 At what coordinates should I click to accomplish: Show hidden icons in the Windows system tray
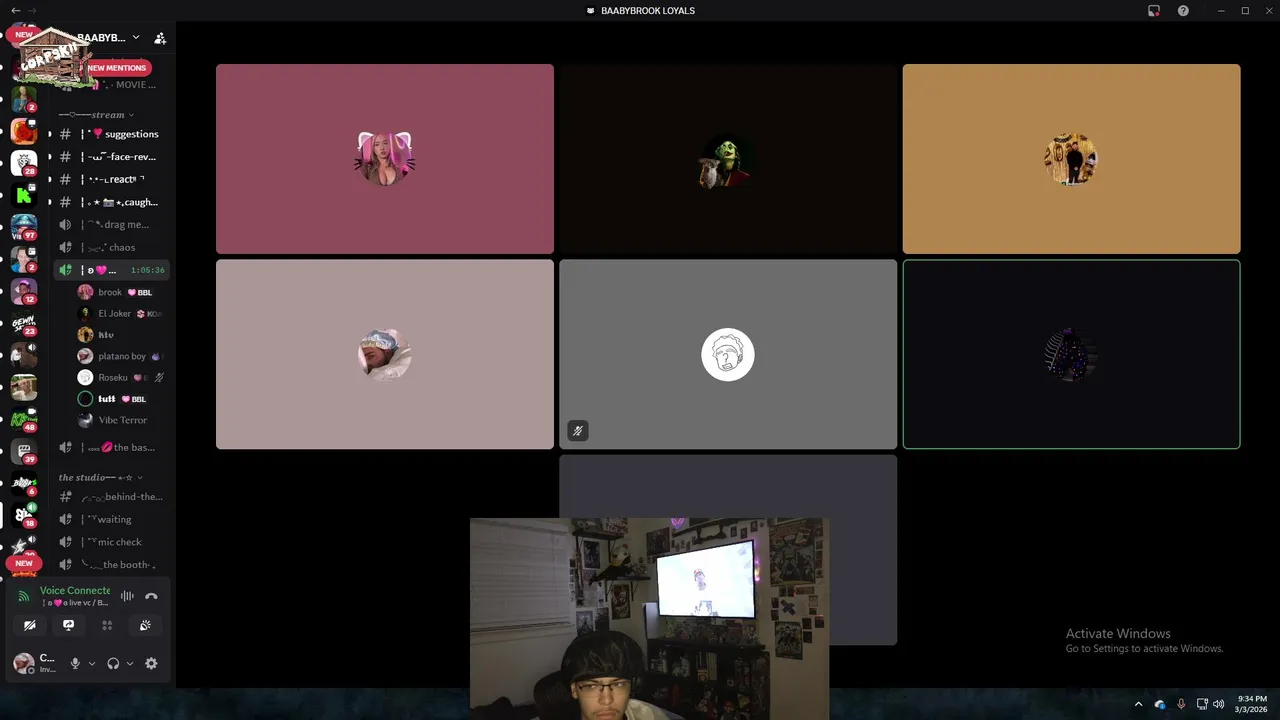tap(1138, 704)
